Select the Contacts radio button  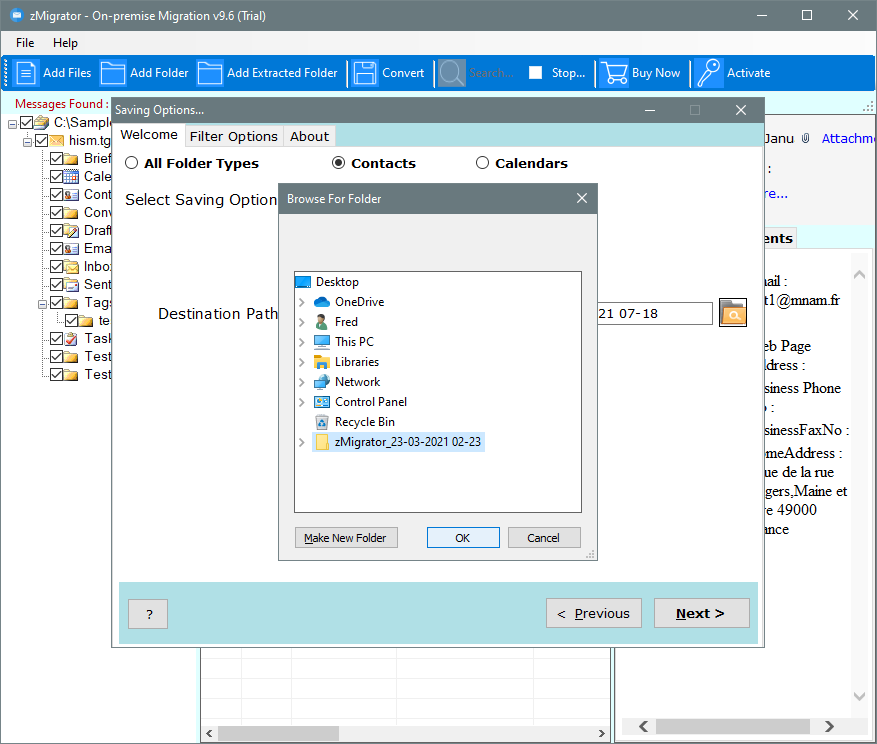338,163
